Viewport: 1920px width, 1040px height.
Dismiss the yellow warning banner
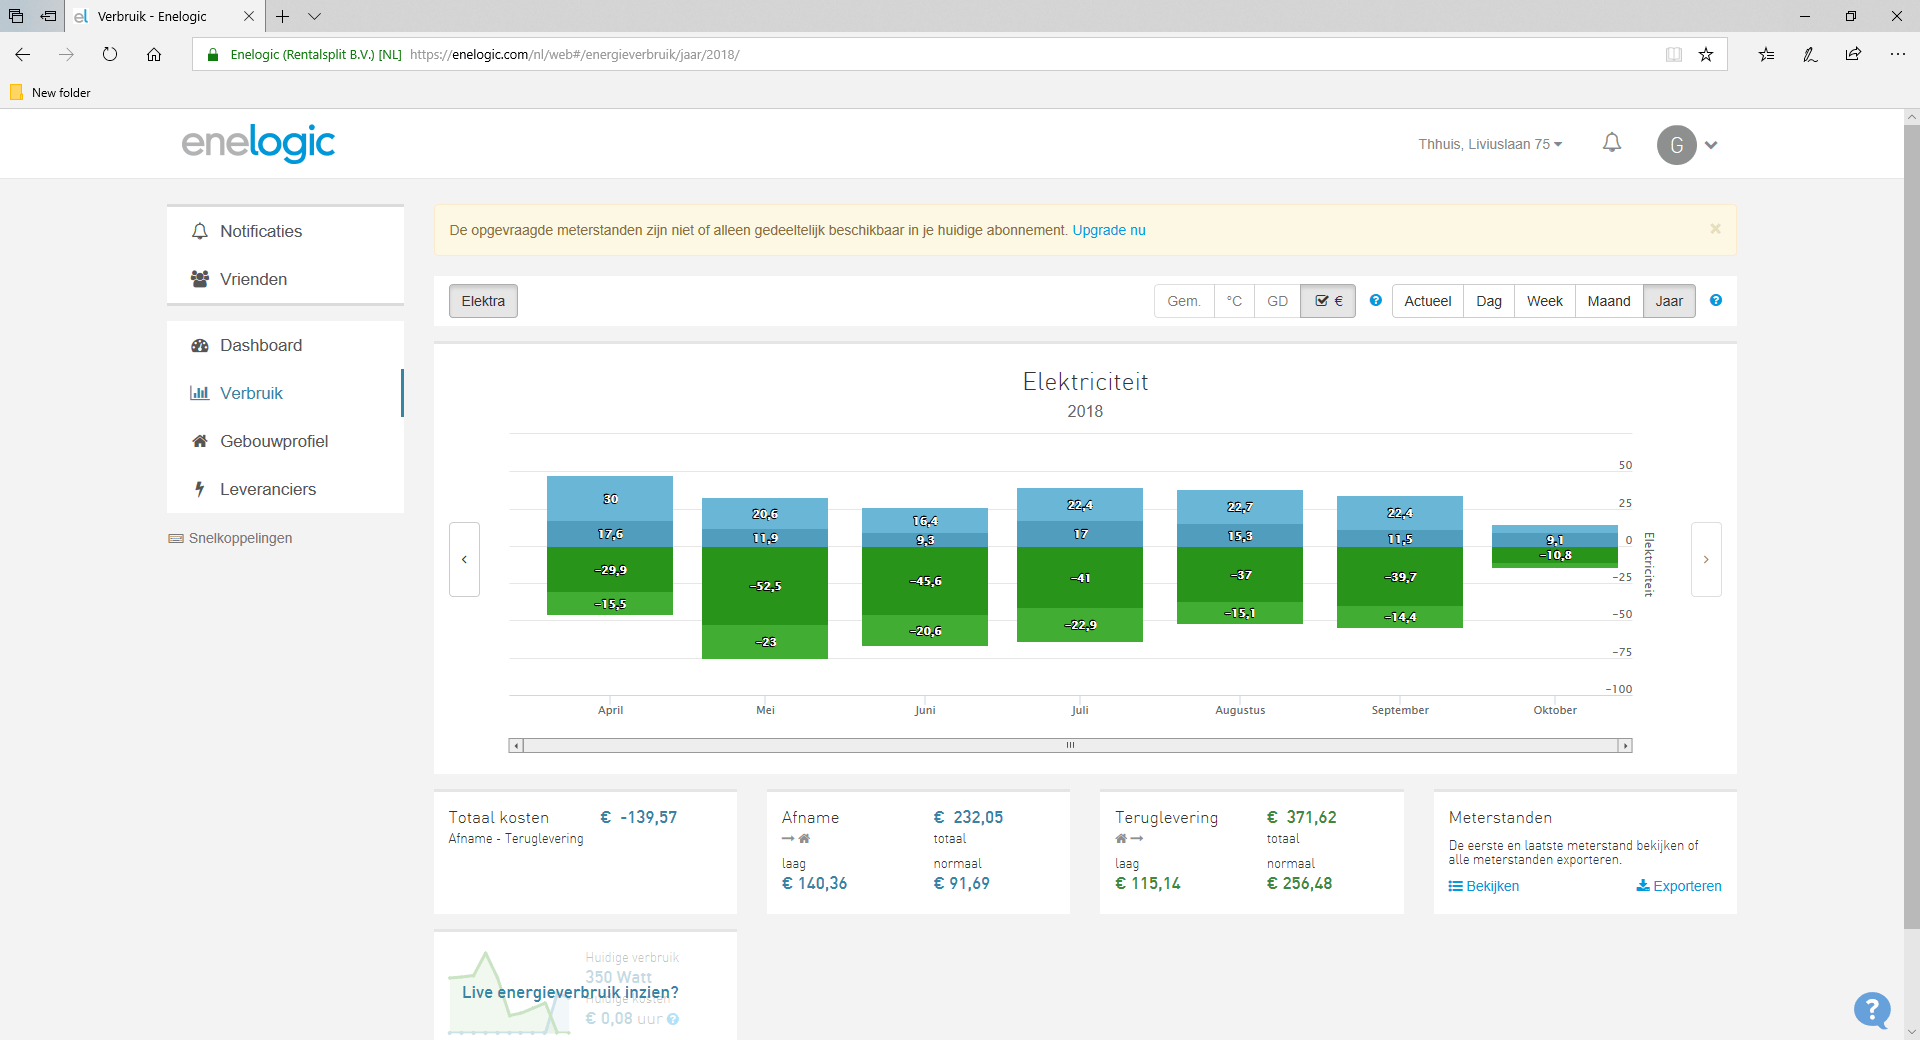pyautogui.click(x=1715, y=229)
